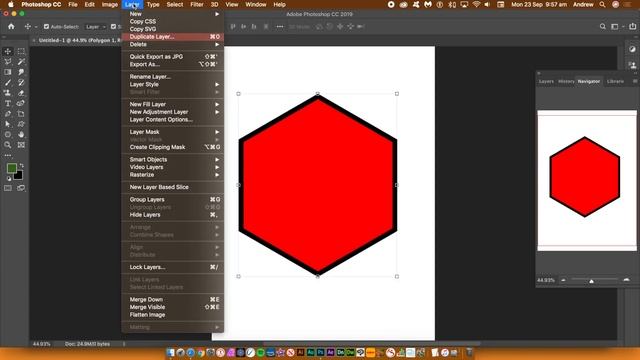Image resolution: width=640 pixels, height=360 pixels.
Task: Click the Share icon at top right
Action: click(x=633, y=27)
